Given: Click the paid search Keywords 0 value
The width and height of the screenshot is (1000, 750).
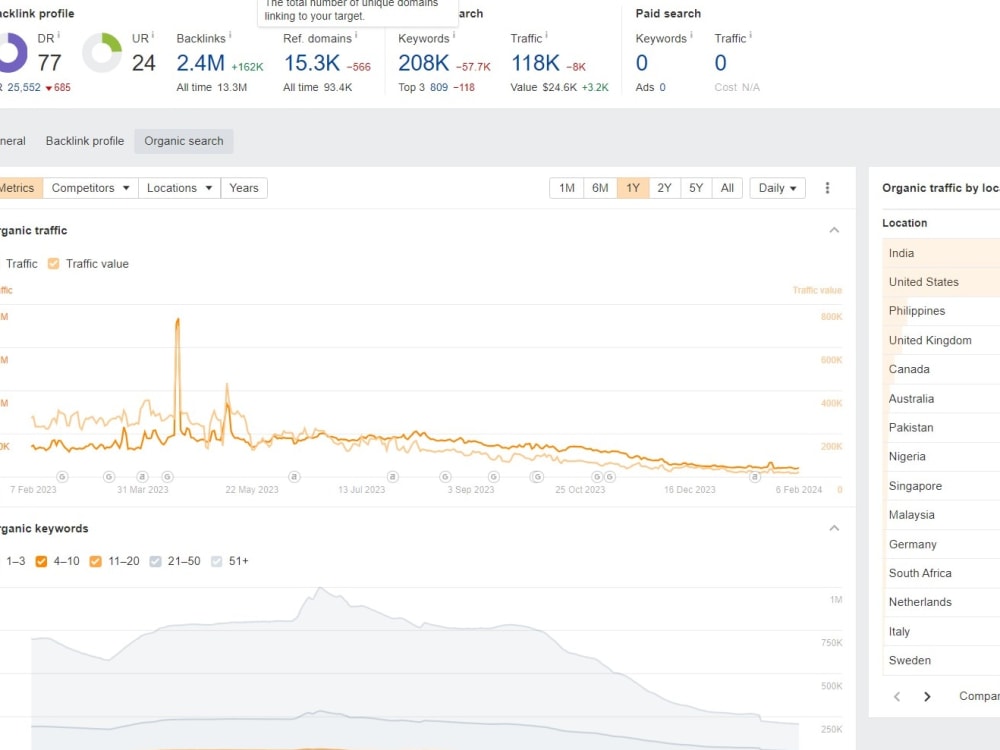Looking at the screenshot, I should pyautogui.click(x=642, y=63).
